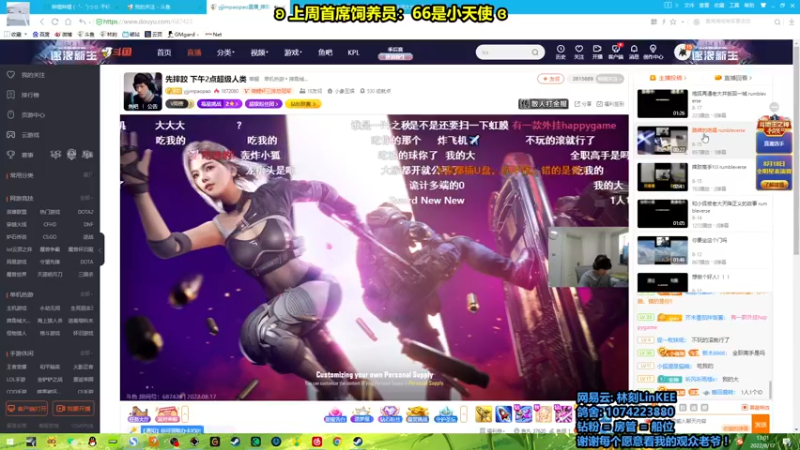Click browser refresh icon
This screenshot has height=450, width=800.
point(55,22)
